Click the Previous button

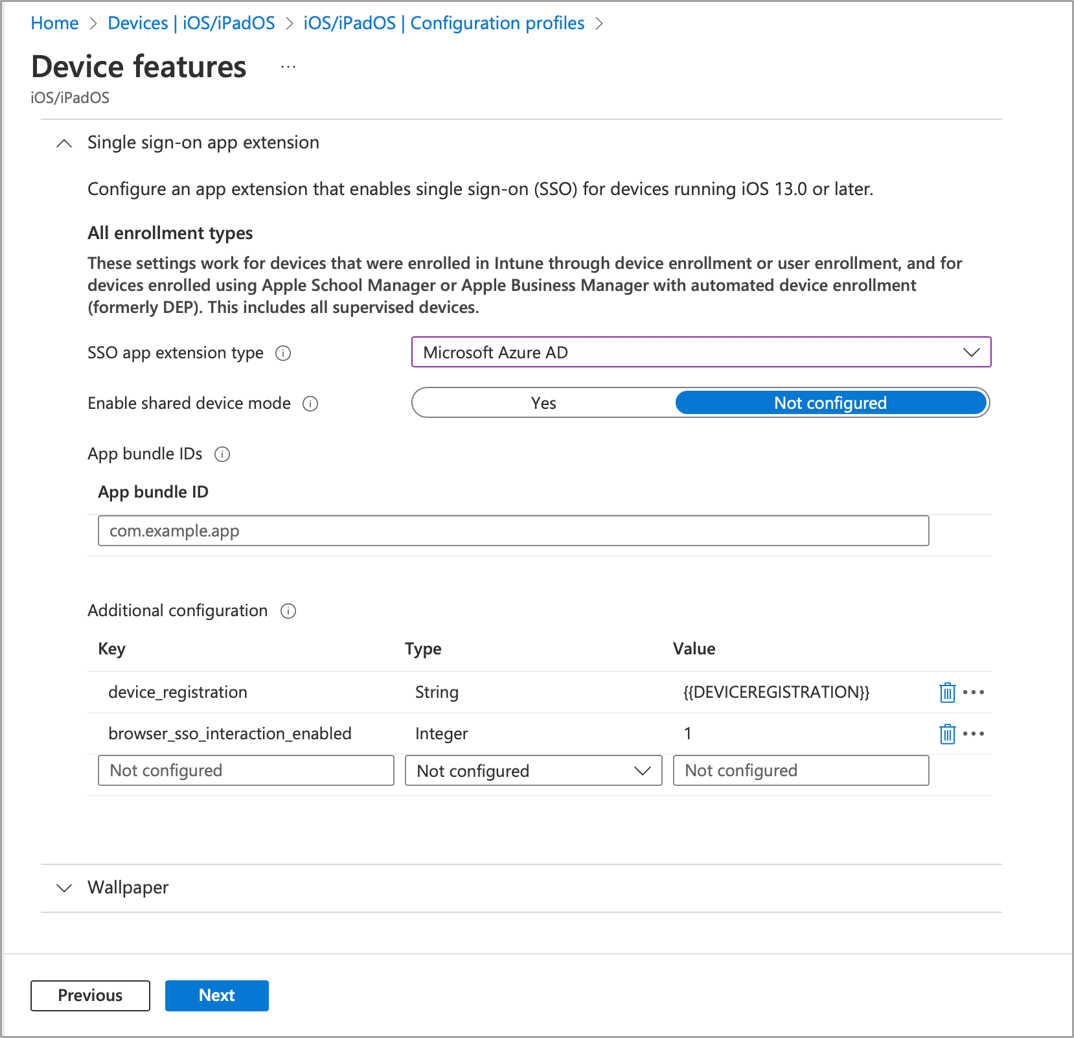click(89, 995)
